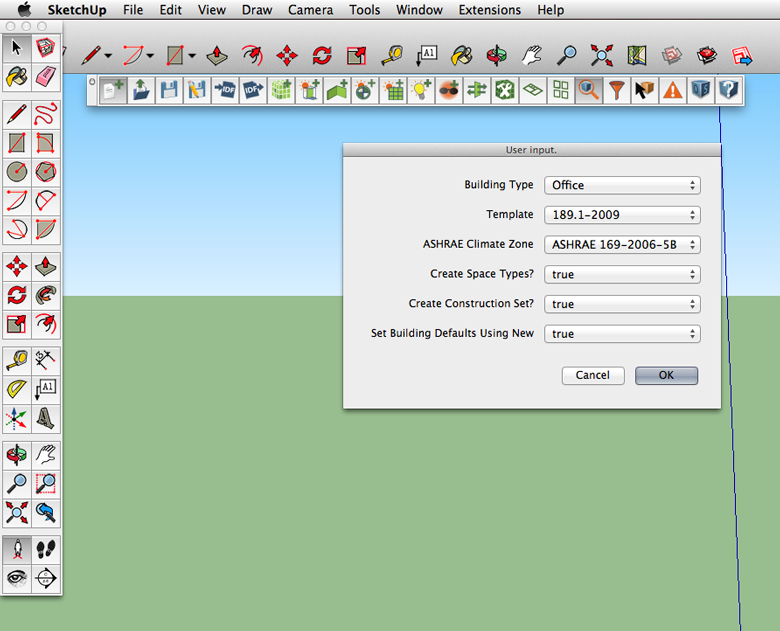The image size is (780, 631).
Task: Open the ASHRAE Climate Zone dropdown
Action: point(621,244)
